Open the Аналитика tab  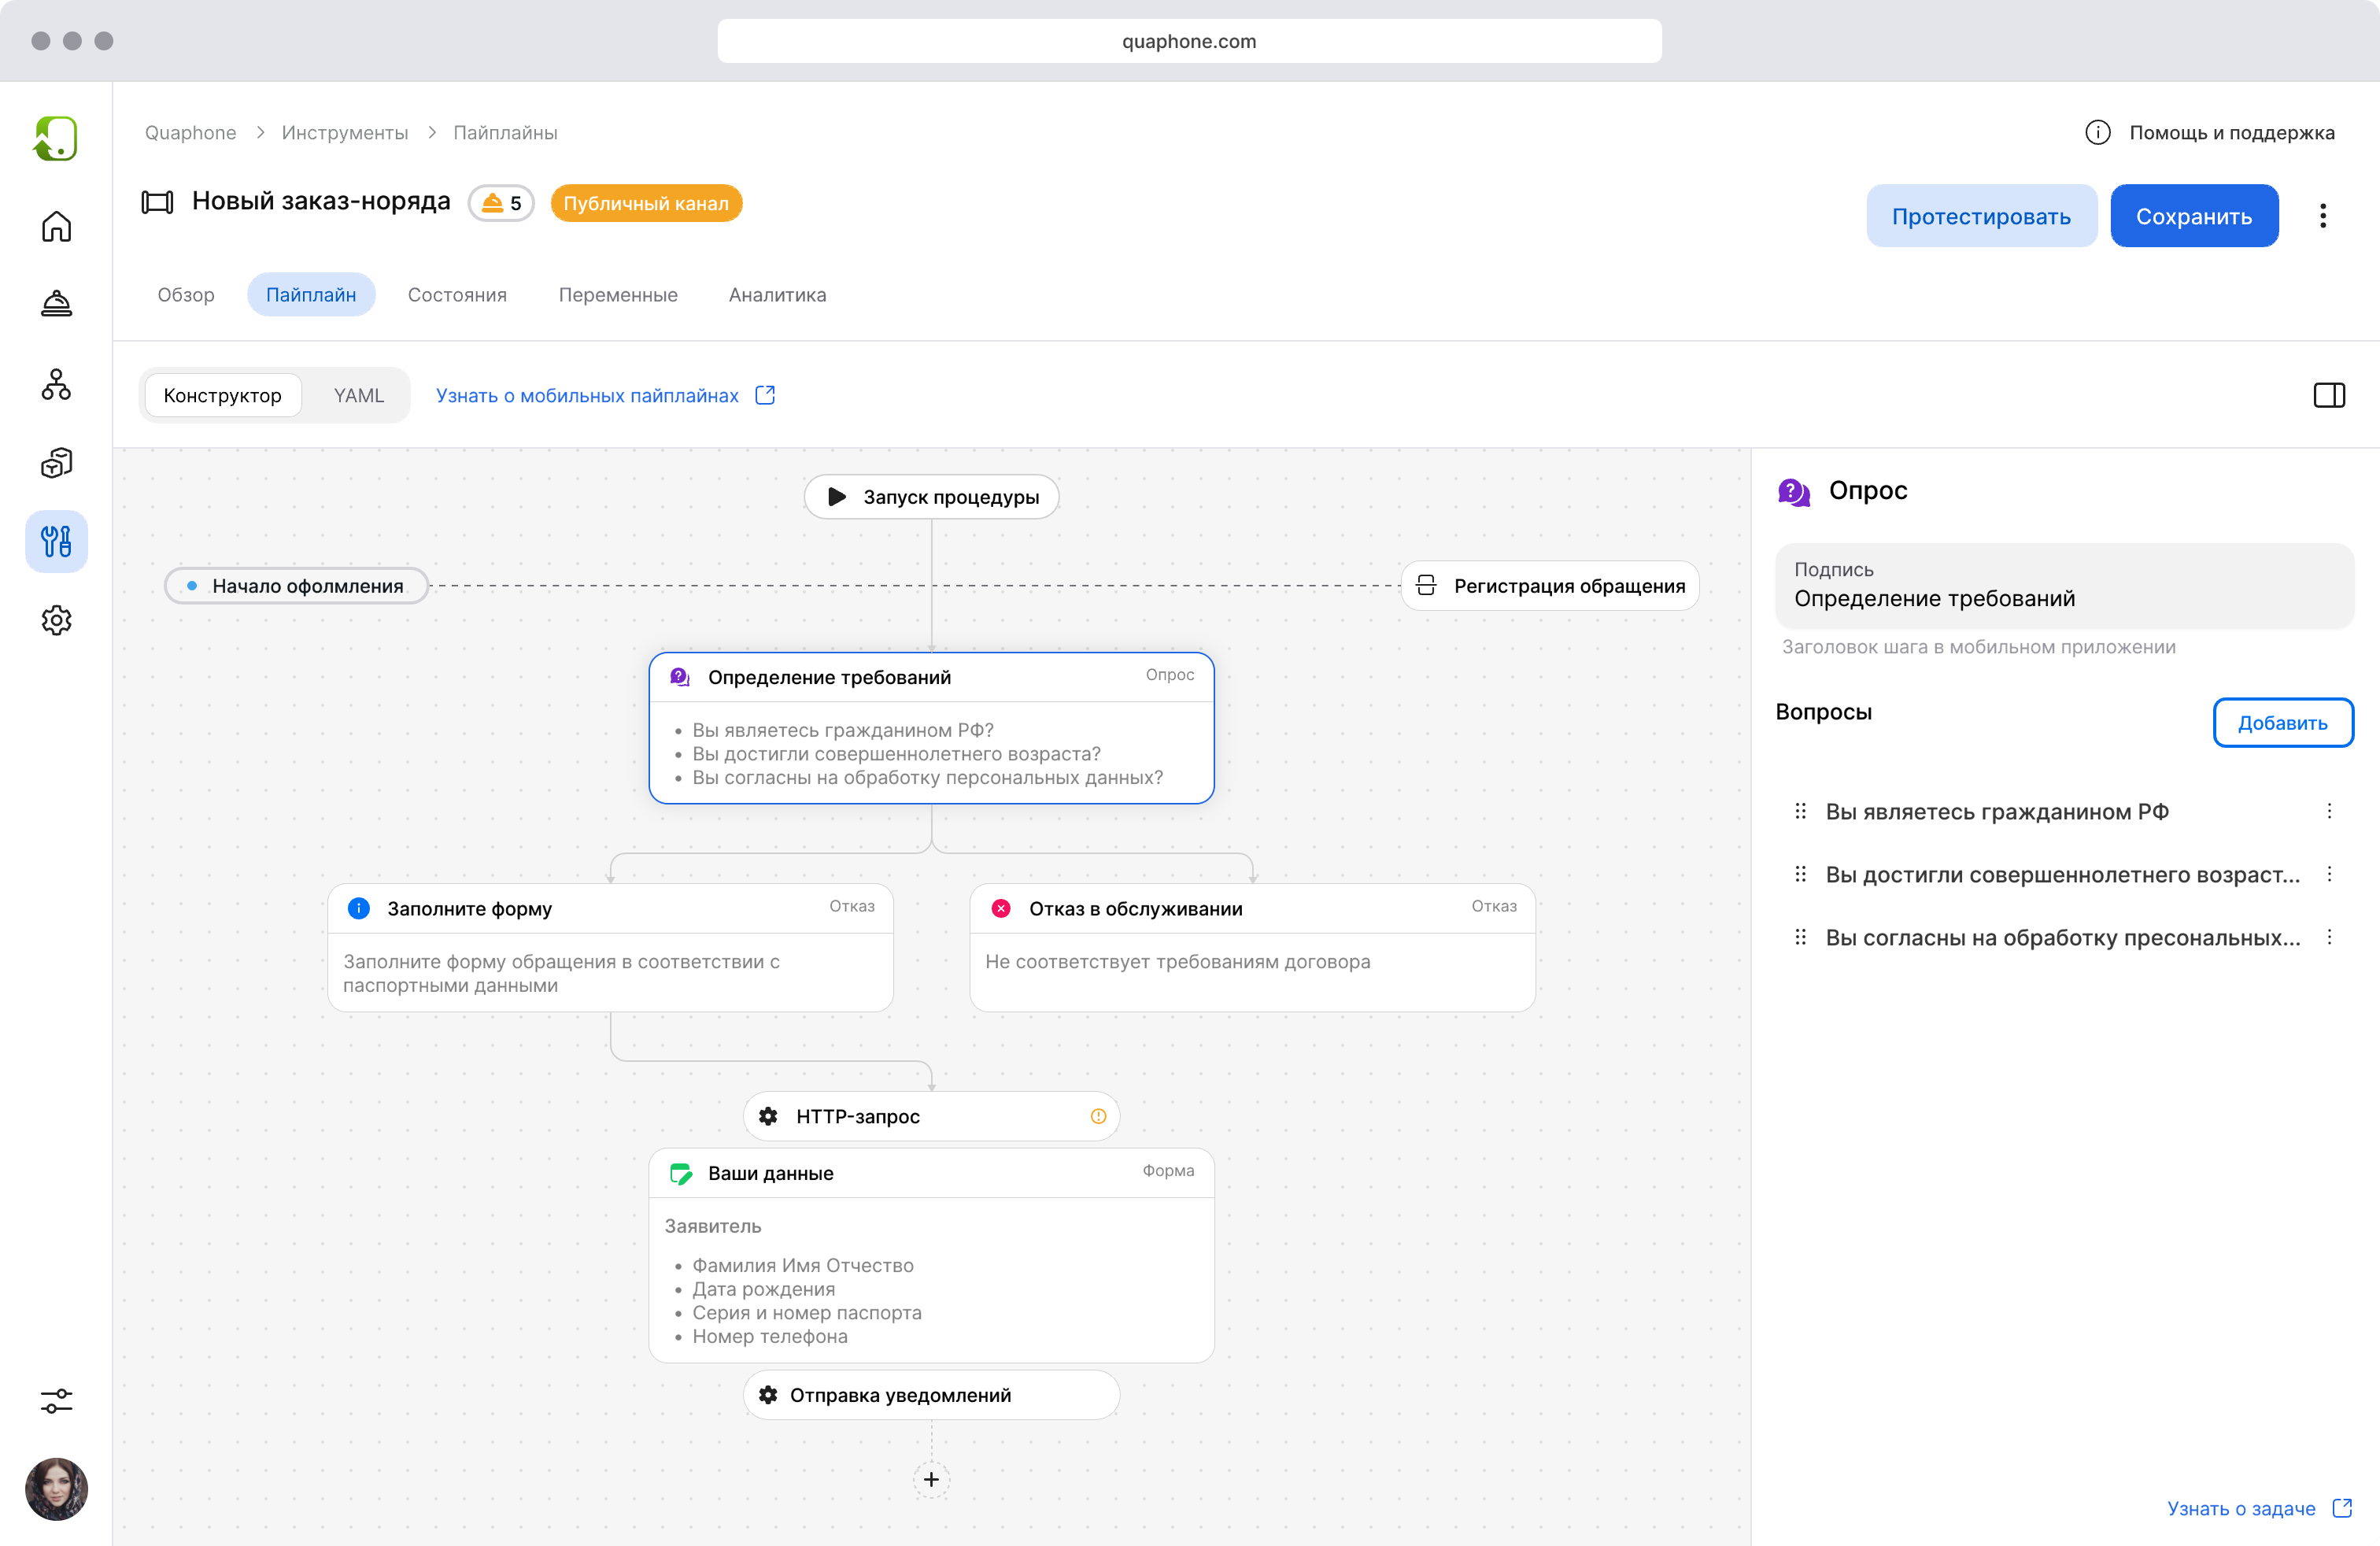tap(777, 295)
